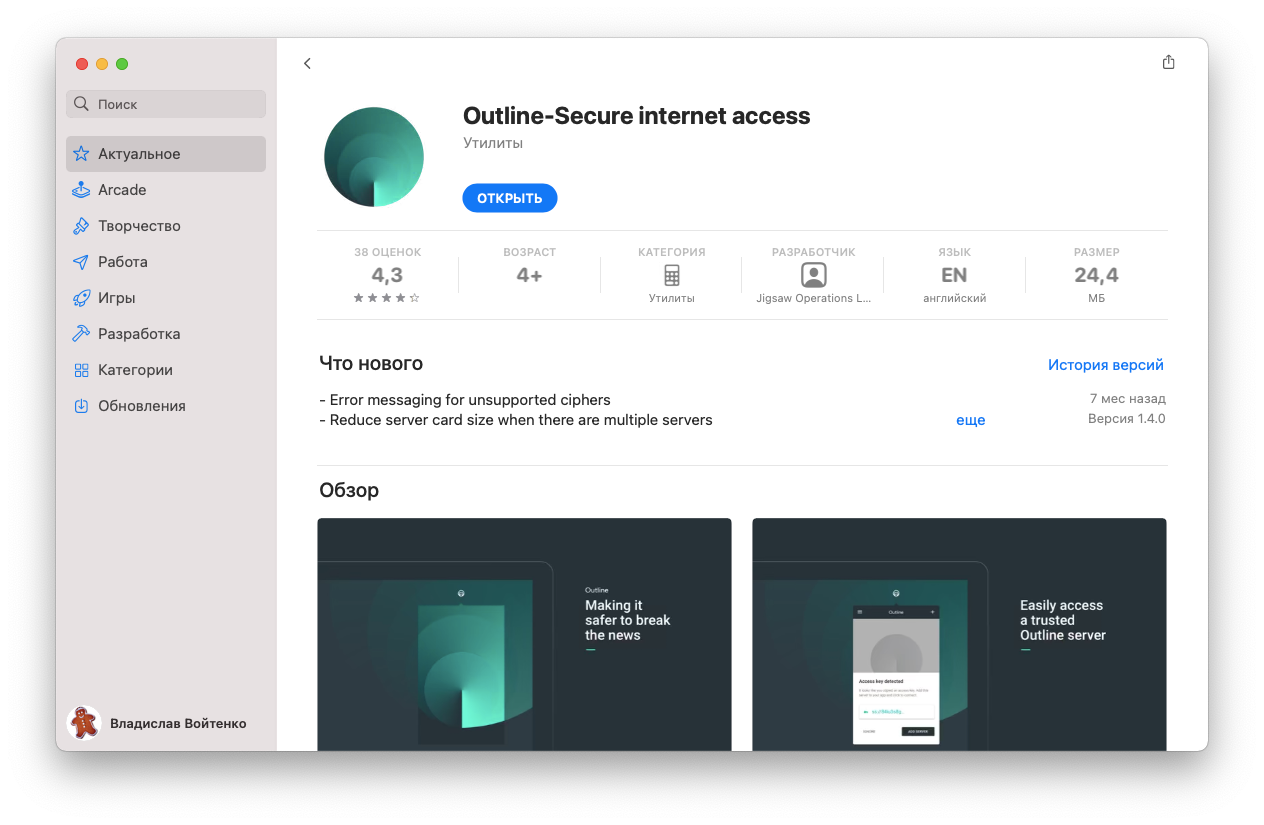Click the Утилиты subtitle under app title
Image resolution: width=1264 pixels, height=825 pixels.
(x=493, y=143)
